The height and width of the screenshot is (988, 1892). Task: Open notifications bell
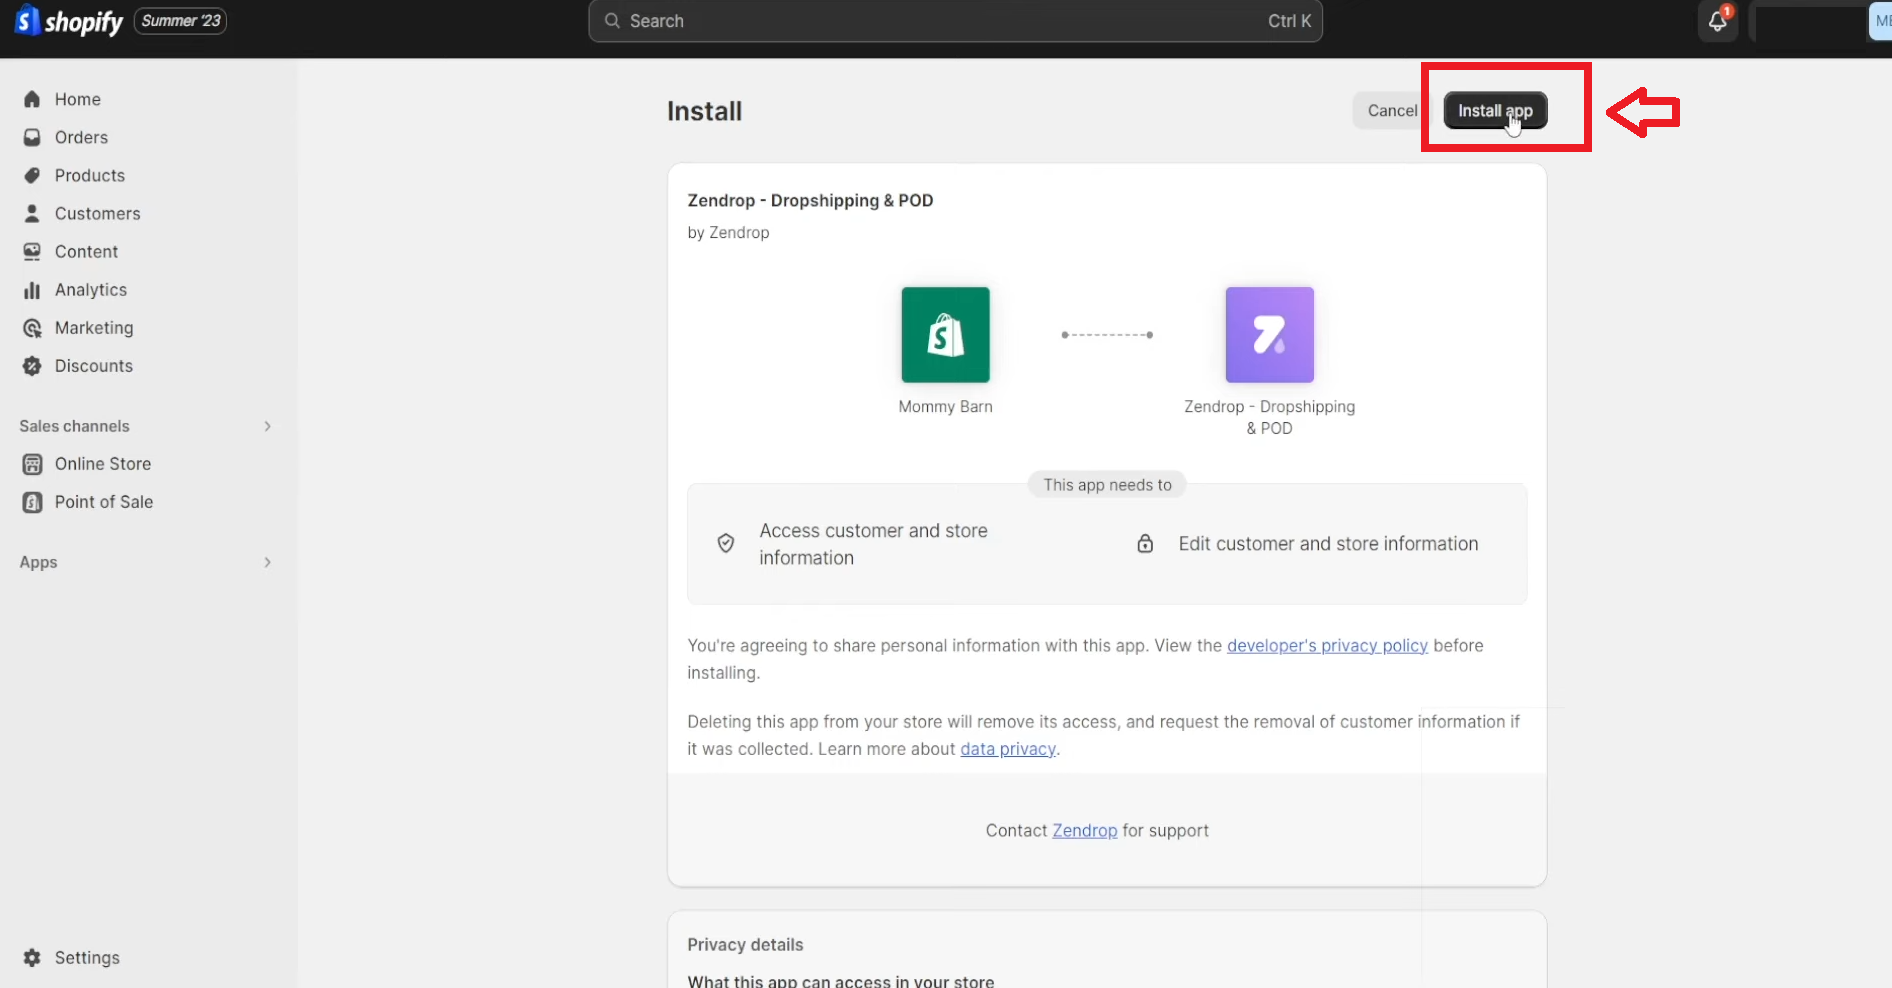click(x=1717, y=21)
